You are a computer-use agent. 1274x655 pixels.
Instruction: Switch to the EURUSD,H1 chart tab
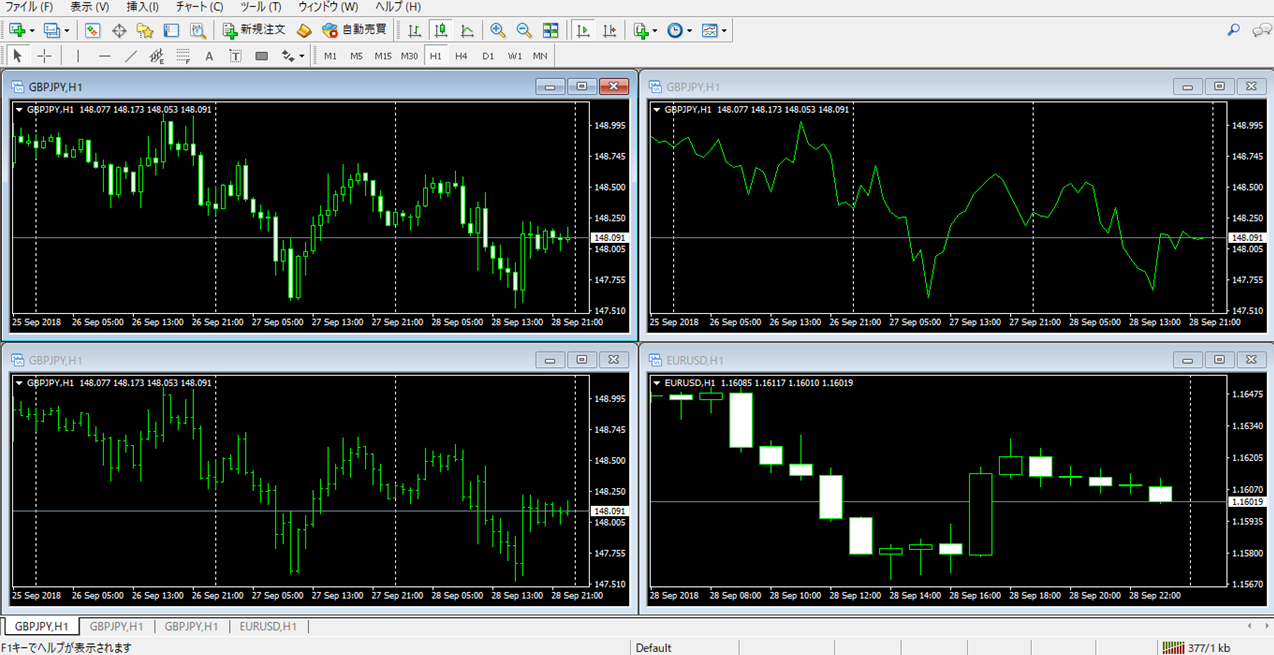[x=266, y=628]
